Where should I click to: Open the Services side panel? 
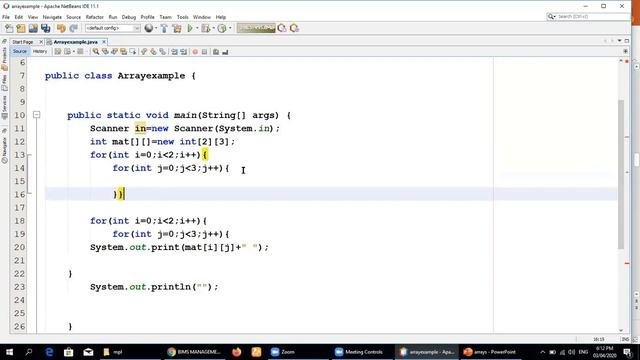point(4,107)
